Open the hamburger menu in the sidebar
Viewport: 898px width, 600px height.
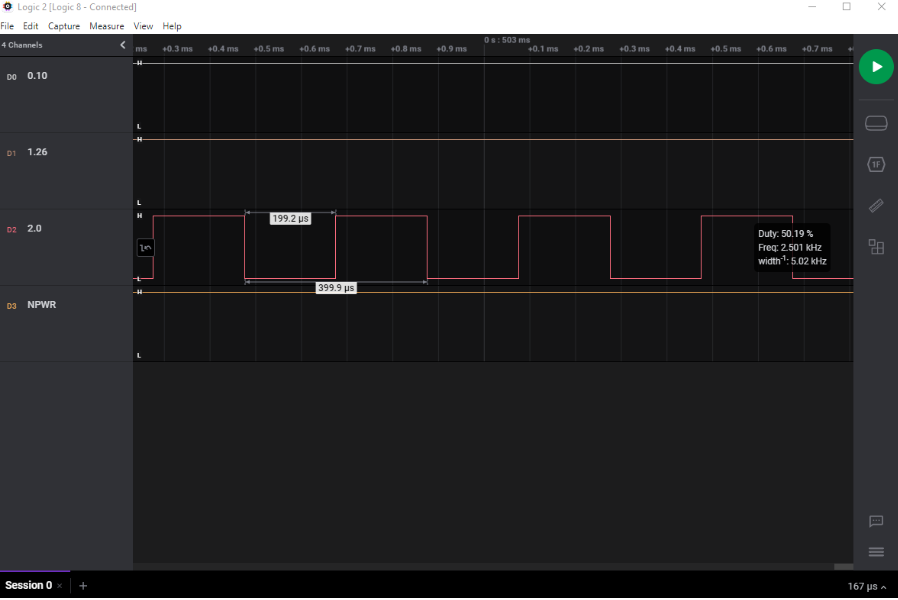[876, 552]
